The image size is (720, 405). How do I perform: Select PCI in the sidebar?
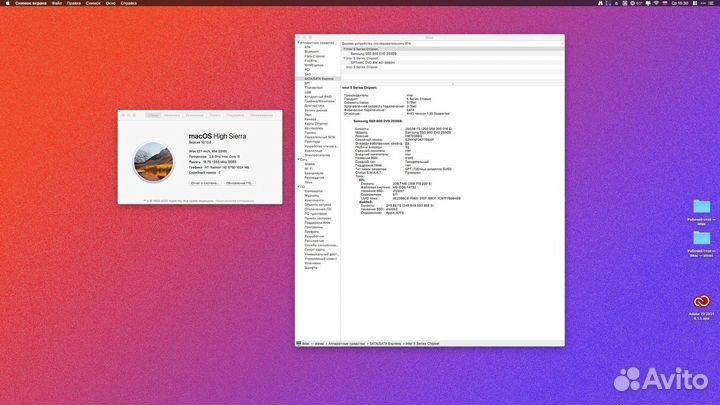coord(307,70)
